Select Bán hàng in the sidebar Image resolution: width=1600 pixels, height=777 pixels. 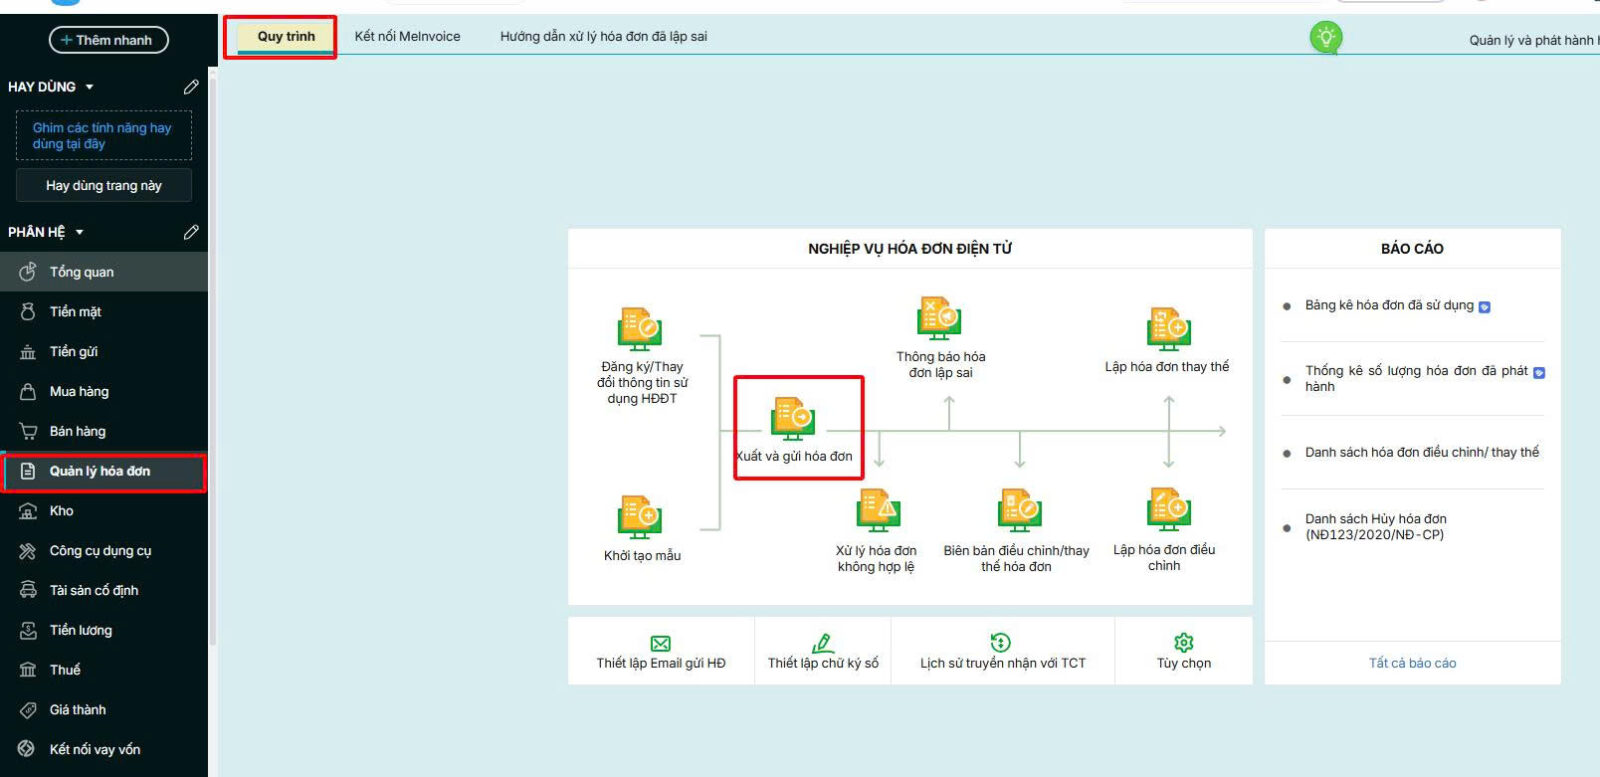pos(78,431)
